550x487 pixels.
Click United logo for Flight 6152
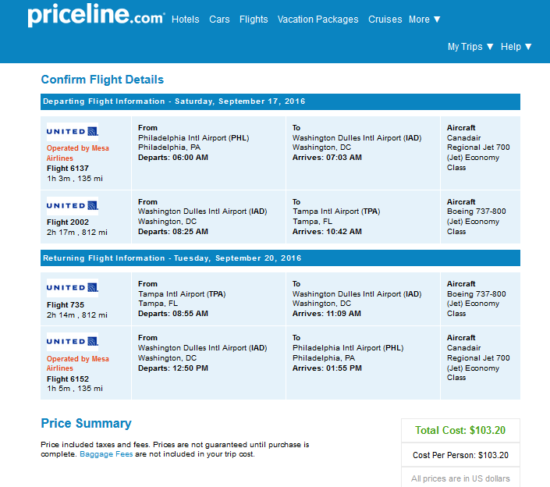72,341
